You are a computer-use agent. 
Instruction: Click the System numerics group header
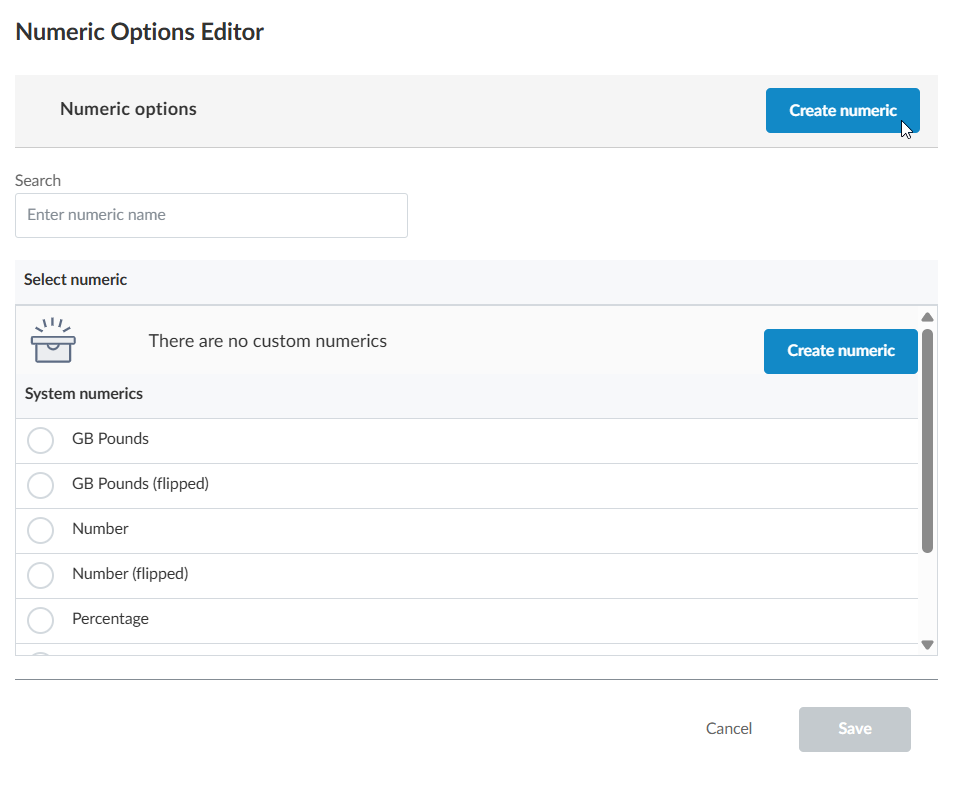84,394
